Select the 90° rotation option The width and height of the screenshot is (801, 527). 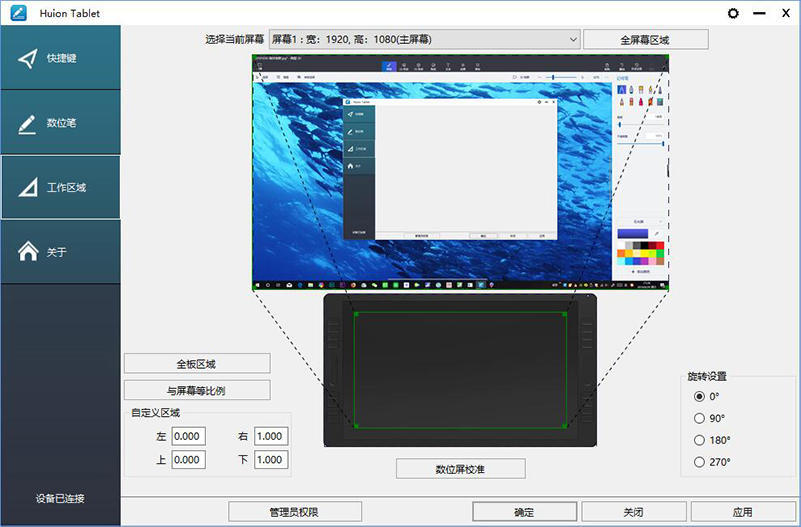(x=710, y=418)
